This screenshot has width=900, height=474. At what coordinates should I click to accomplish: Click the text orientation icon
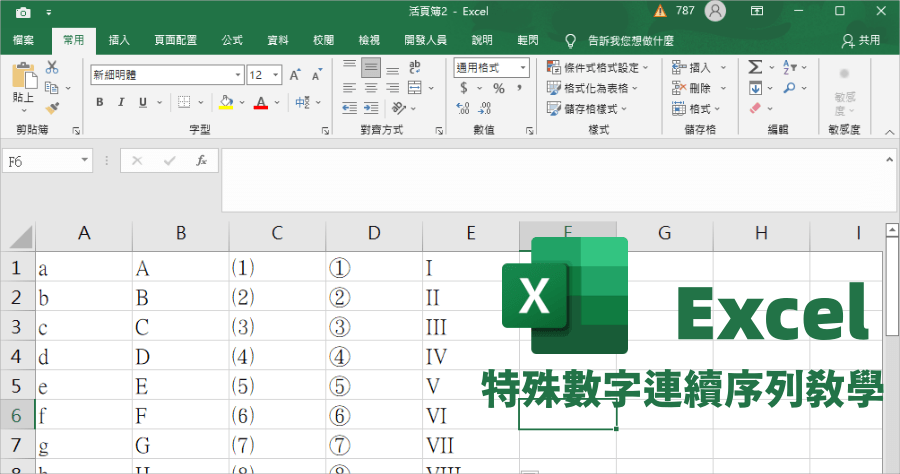(x=399, y=108)
